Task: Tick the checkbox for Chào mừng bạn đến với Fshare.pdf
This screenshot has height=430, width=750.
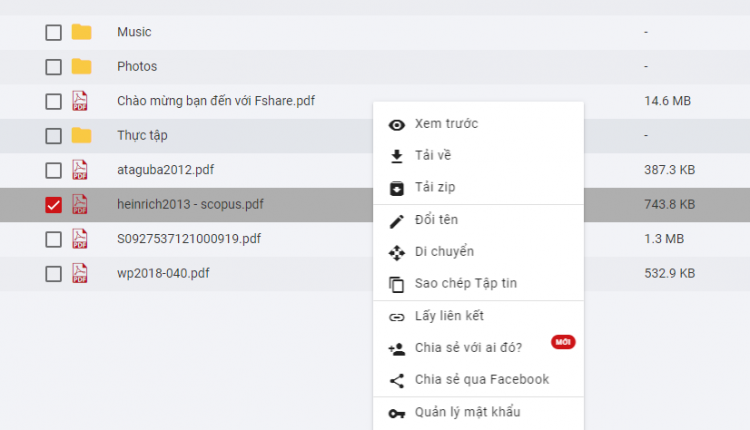Action: click(54, 101)
